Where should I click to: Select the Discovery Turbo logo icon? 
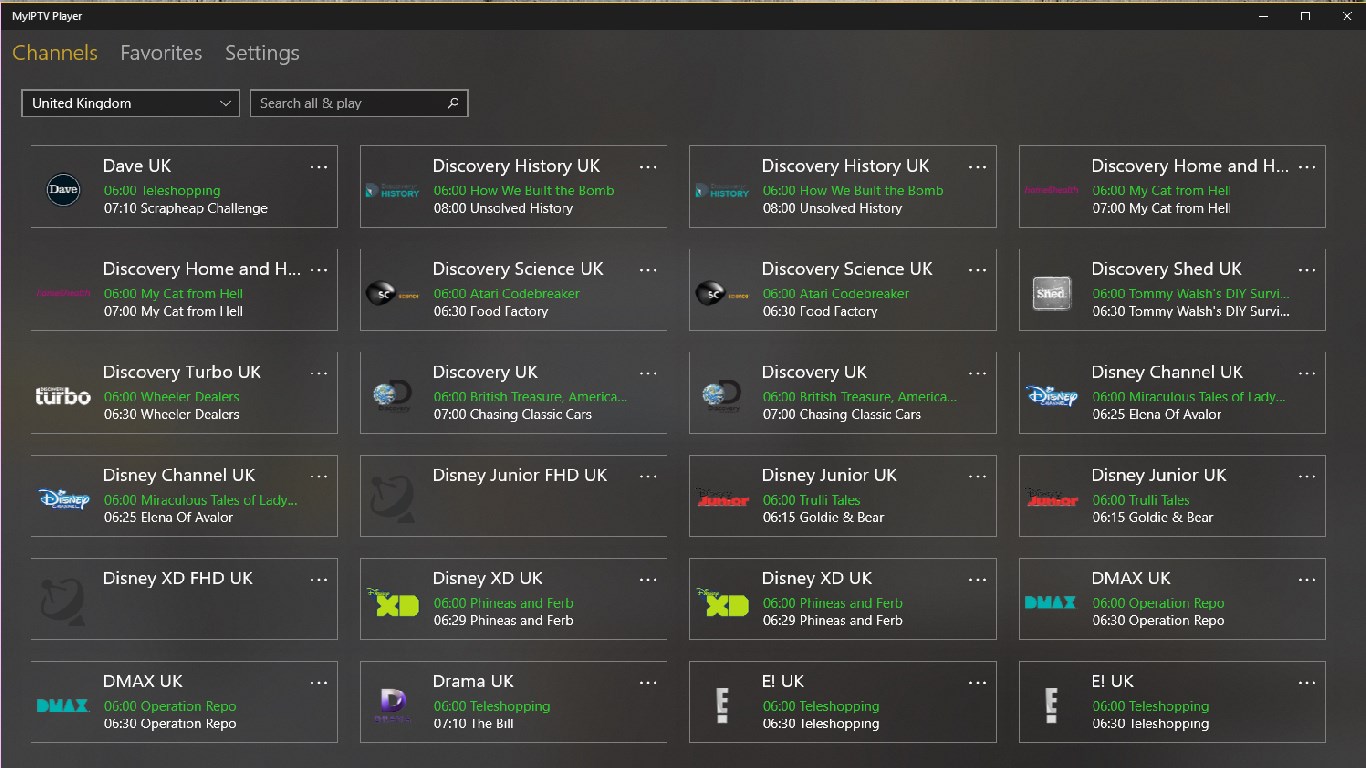tap(62, 394)
